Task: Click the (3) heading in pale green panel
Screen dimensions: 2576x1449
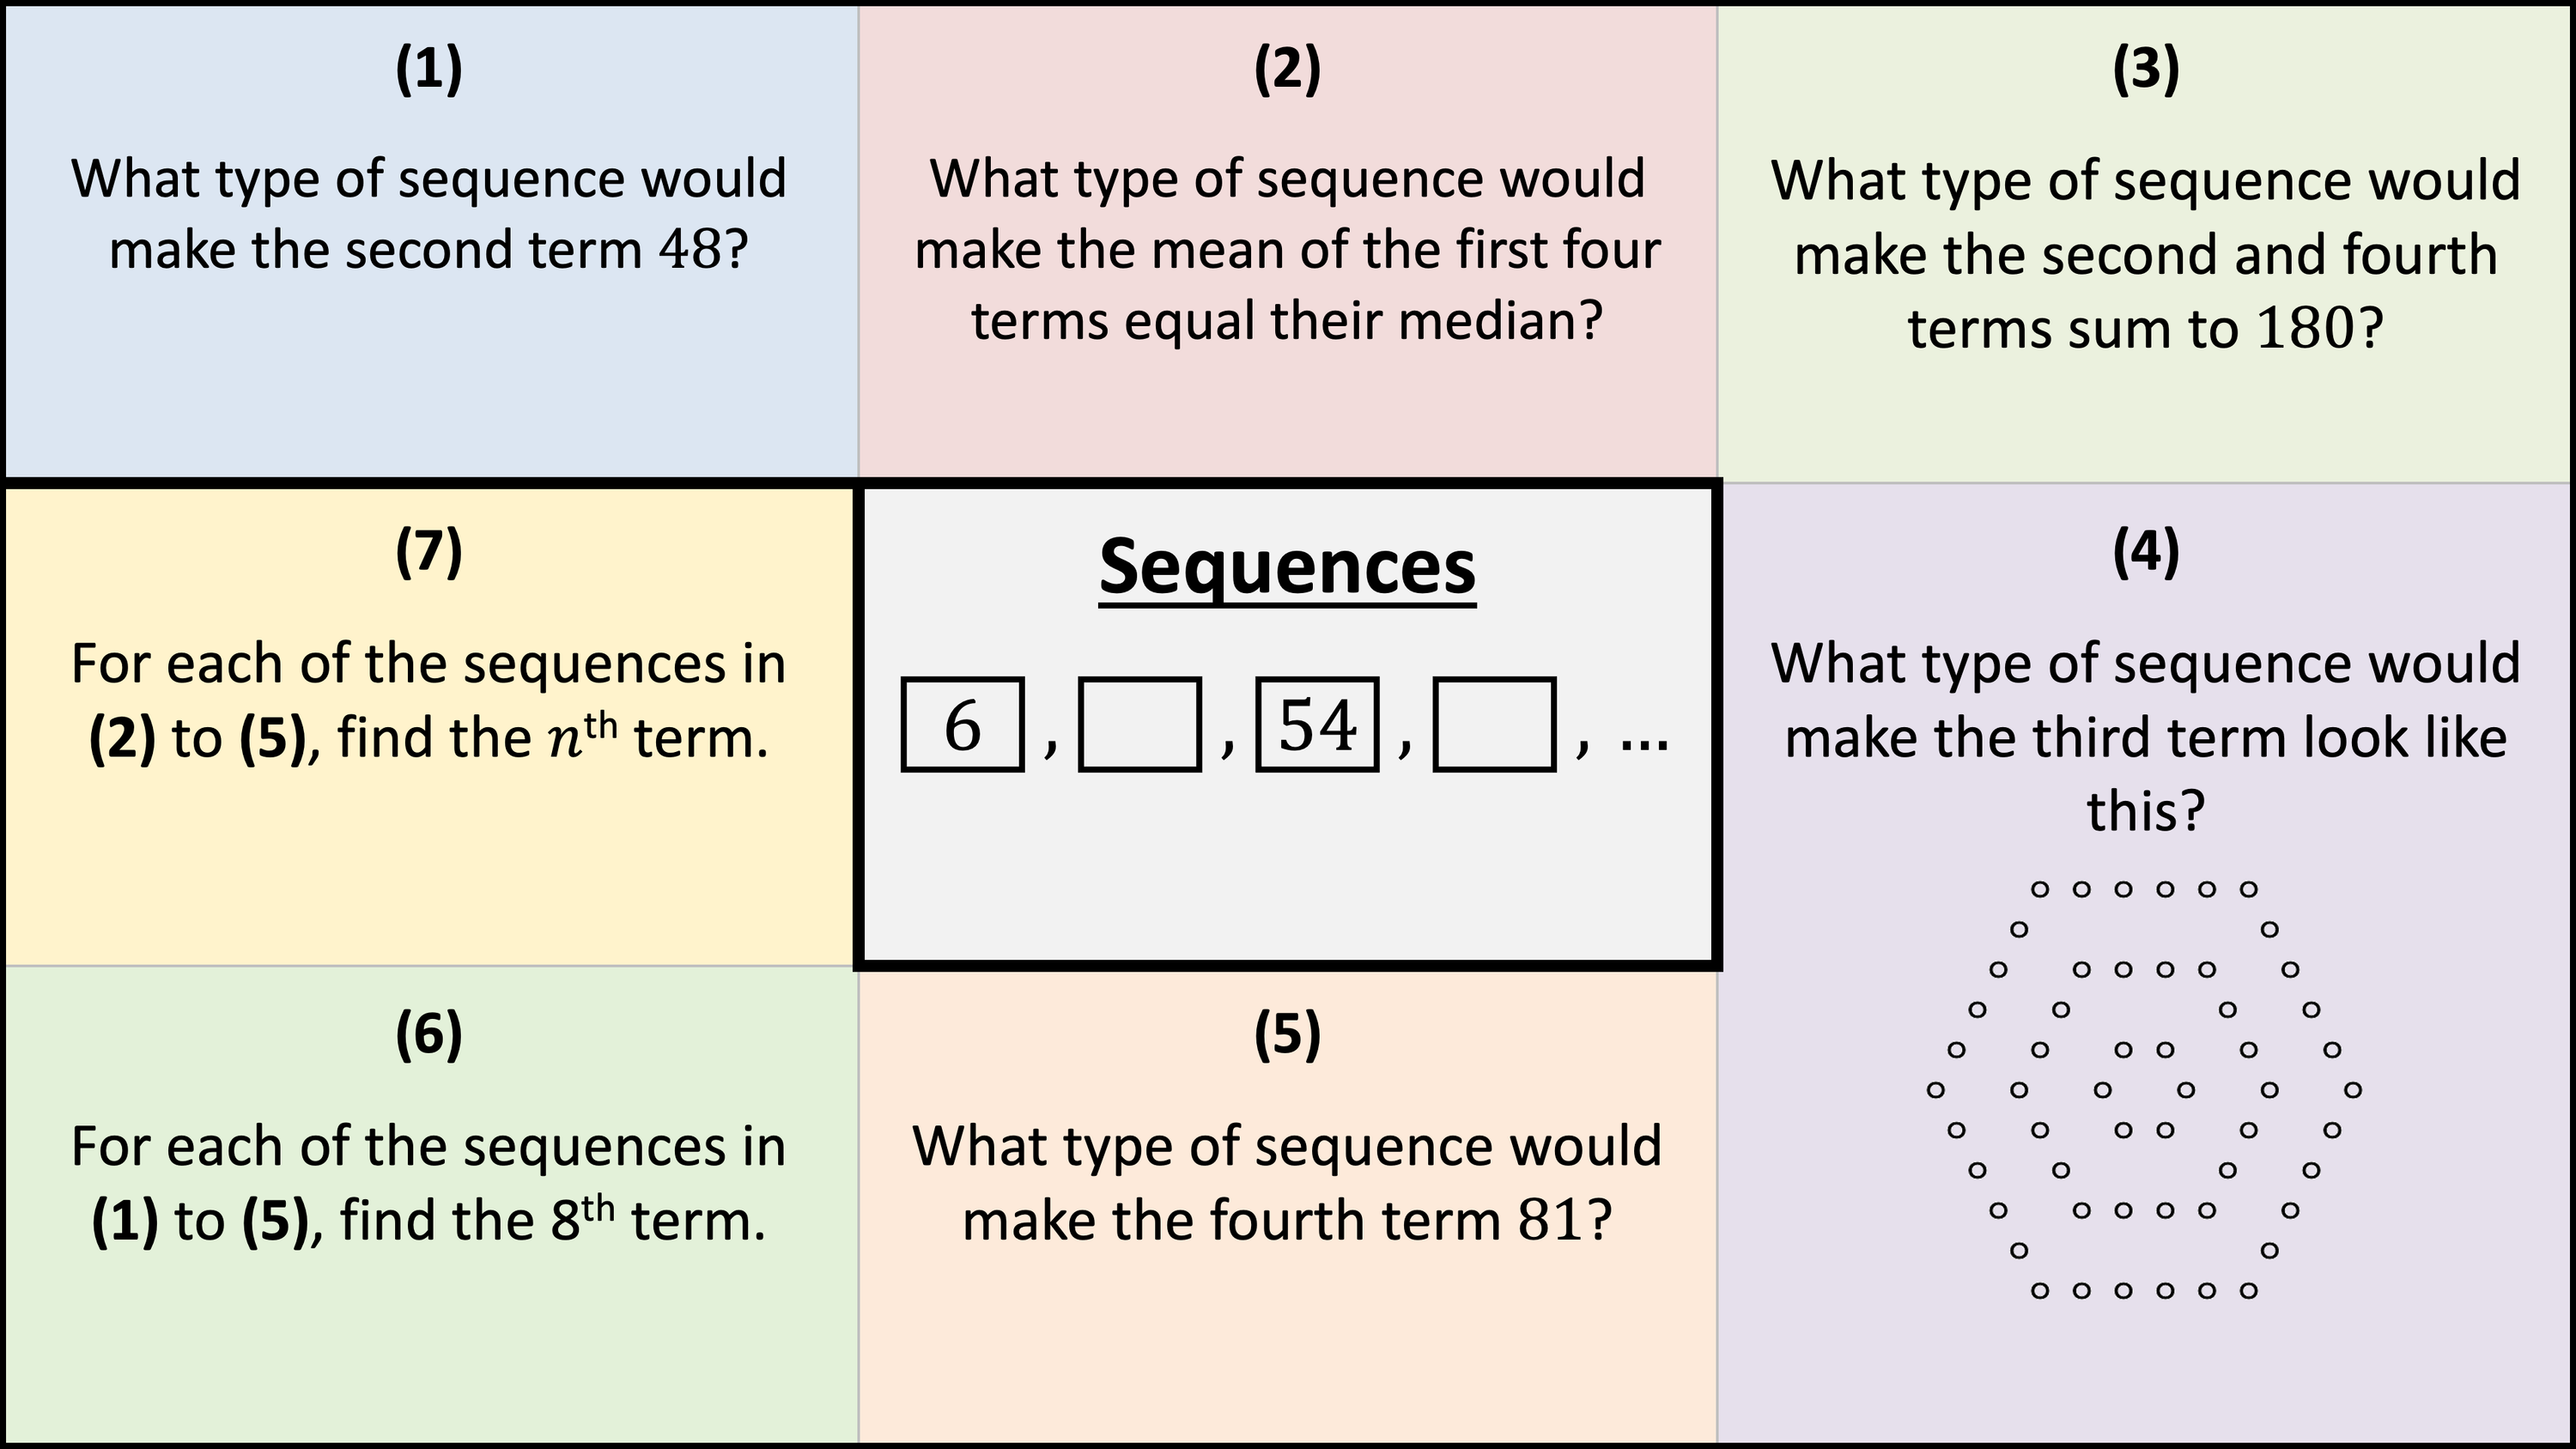Action: click(2146, 70)
